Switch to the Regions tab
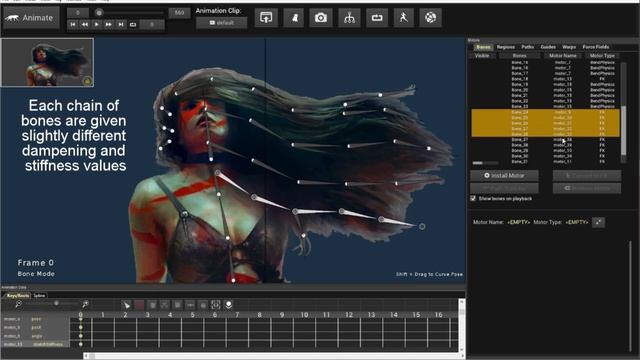 (x=506, y=47)
